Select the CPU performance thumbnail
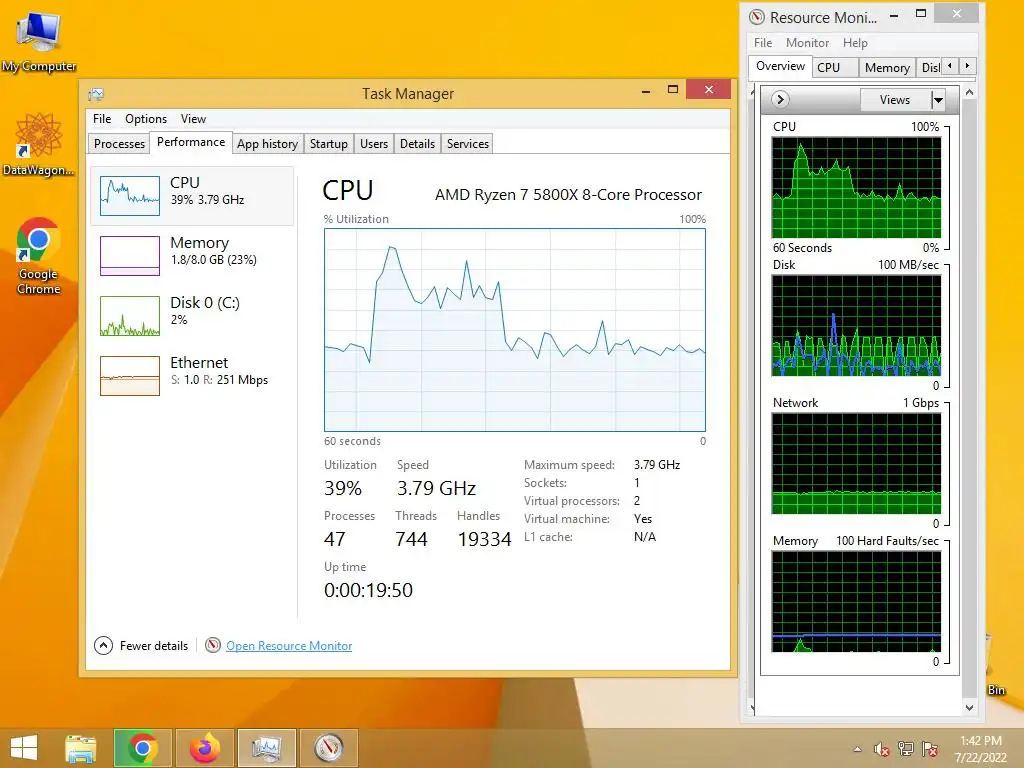 point(129,195)
